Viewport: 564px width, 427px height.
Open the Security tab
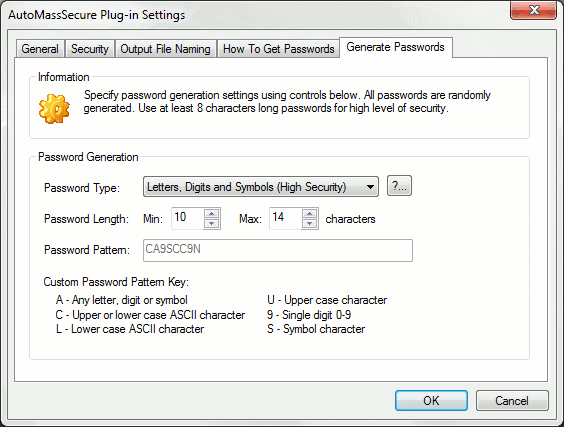tap(90, 49)
